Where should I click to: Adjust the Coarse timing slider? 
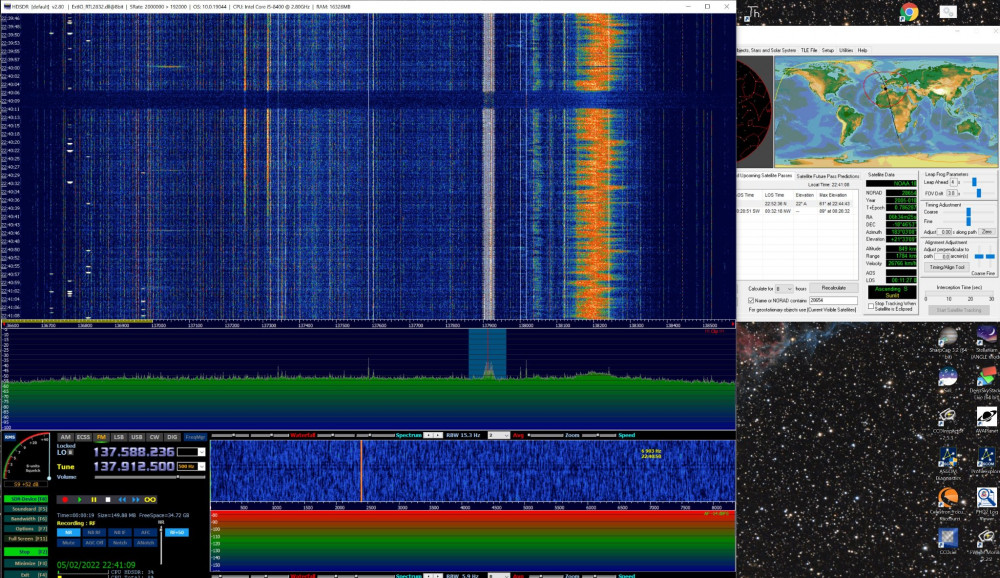[968, 212]
